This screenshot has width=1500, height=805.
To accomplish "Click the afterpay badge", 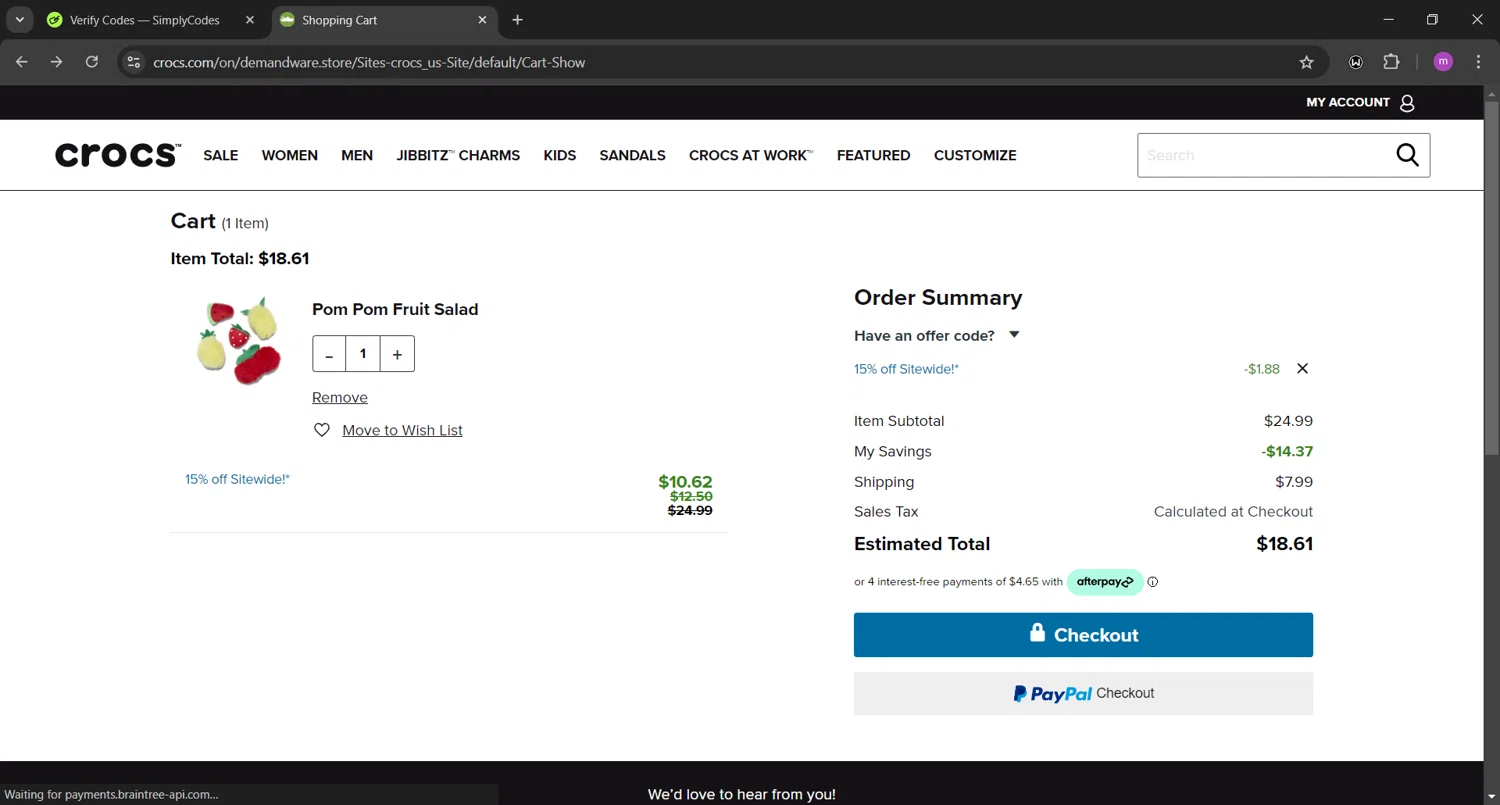I will (x=1105, y=582).
